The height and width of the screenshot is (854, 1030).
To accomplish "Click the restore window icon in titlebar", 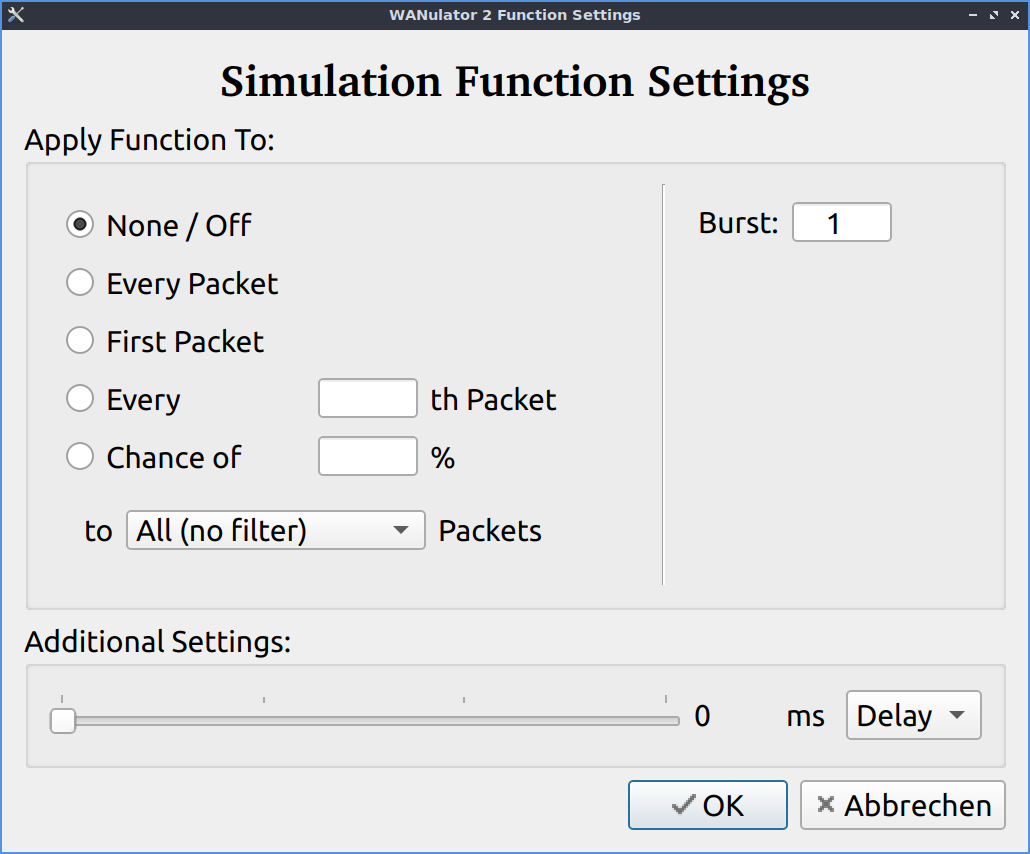I will [x=993, y=15].
